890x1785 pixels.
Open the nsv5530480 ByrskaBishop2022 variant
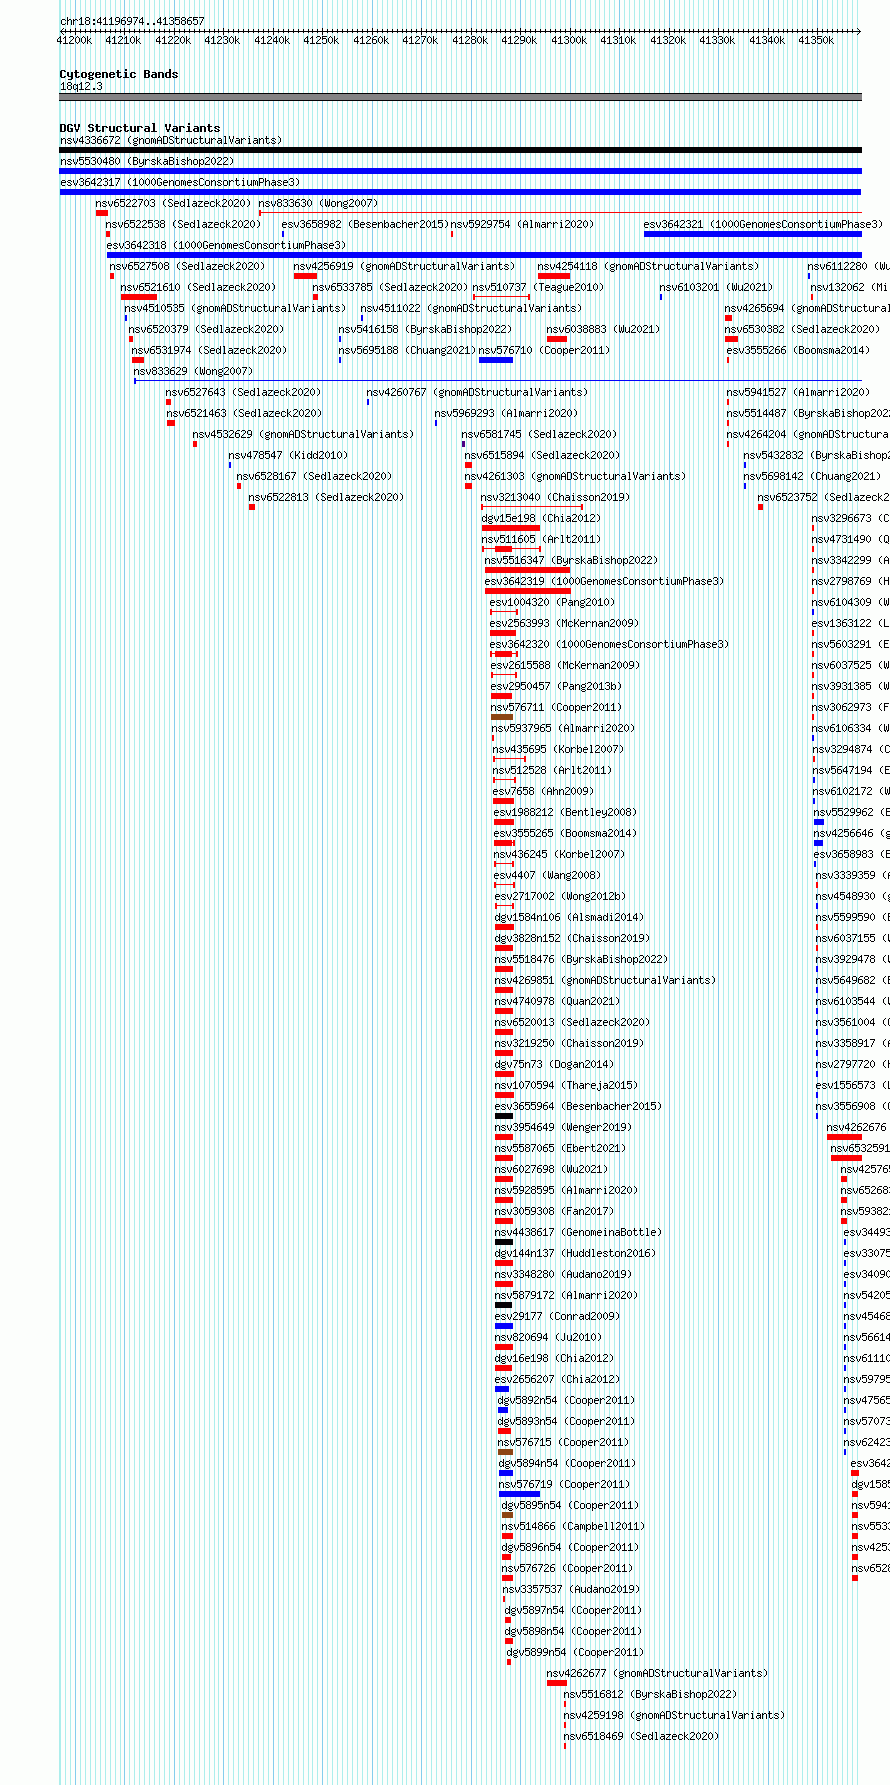point(147,161)
